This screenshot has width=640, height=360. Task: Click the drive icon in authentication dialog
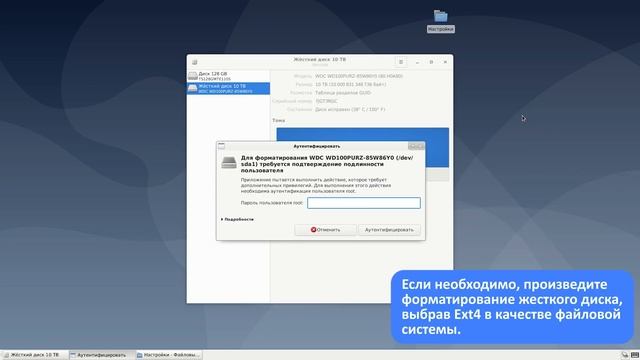[229, 162]
